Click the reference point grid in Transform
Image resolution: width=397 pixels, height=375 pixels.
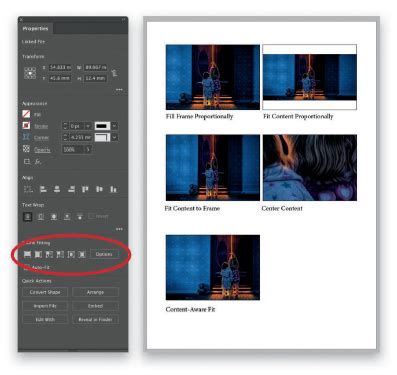point(30,73)
